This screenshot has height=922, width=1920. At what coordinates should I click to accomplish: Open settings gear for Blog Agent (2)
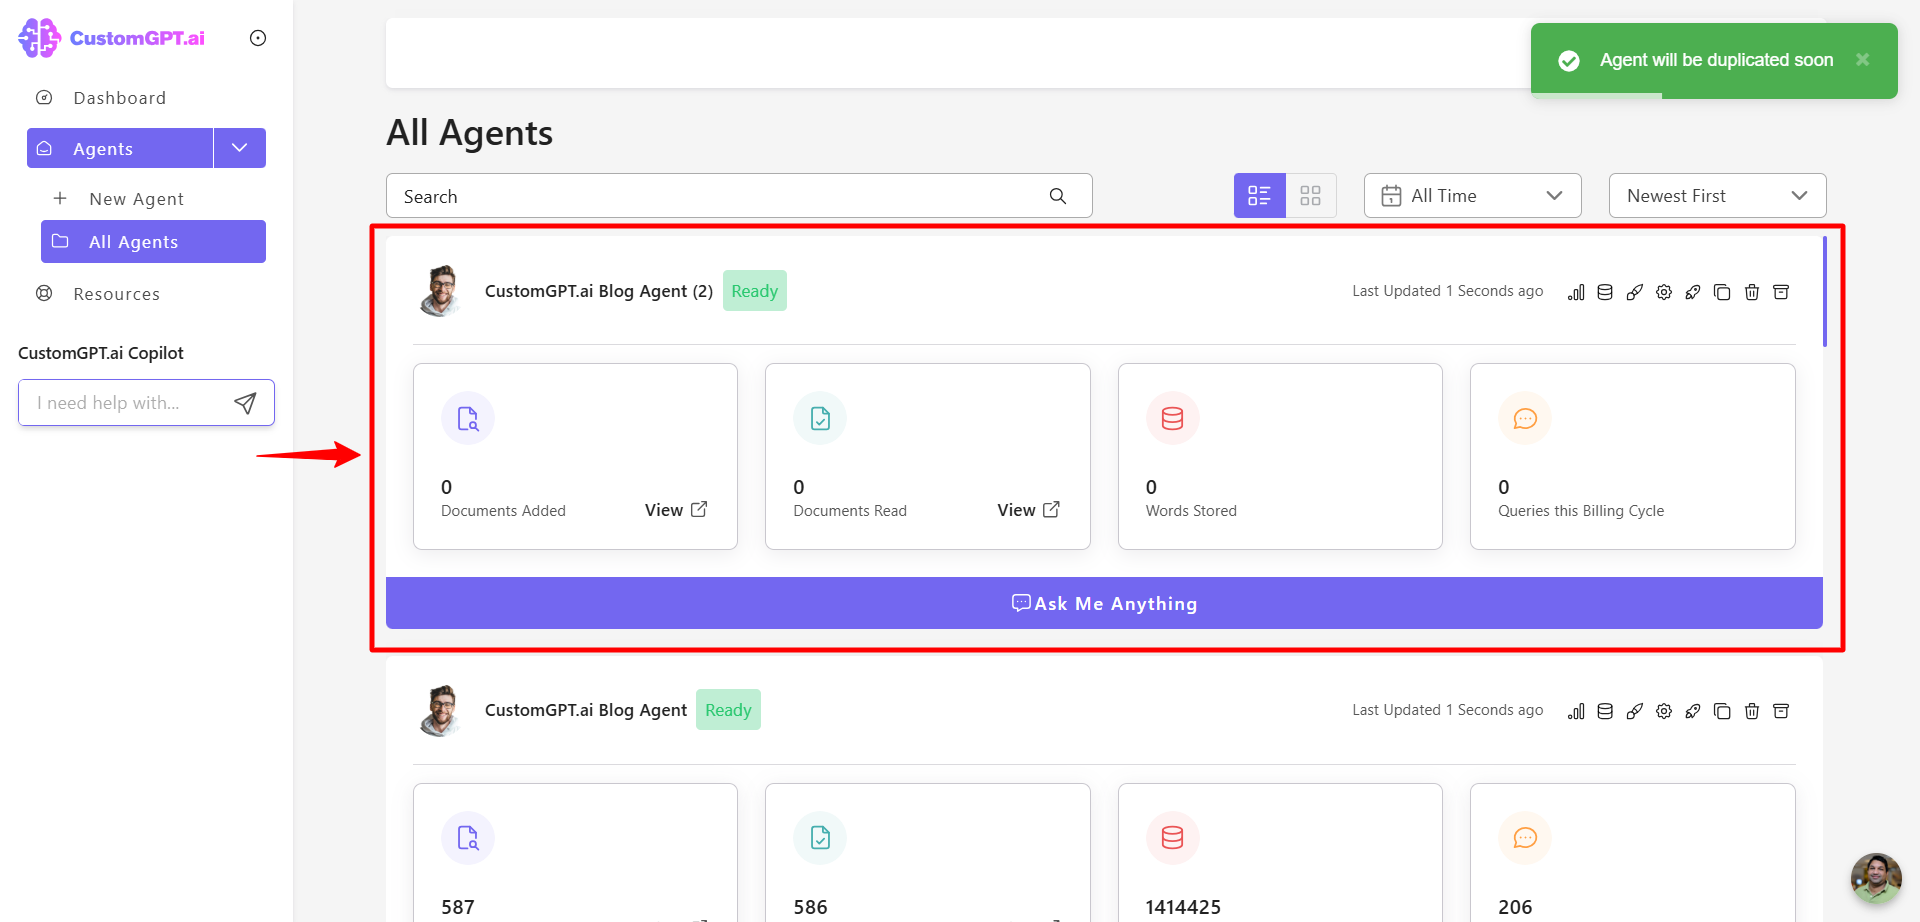tap(1664, 292)
